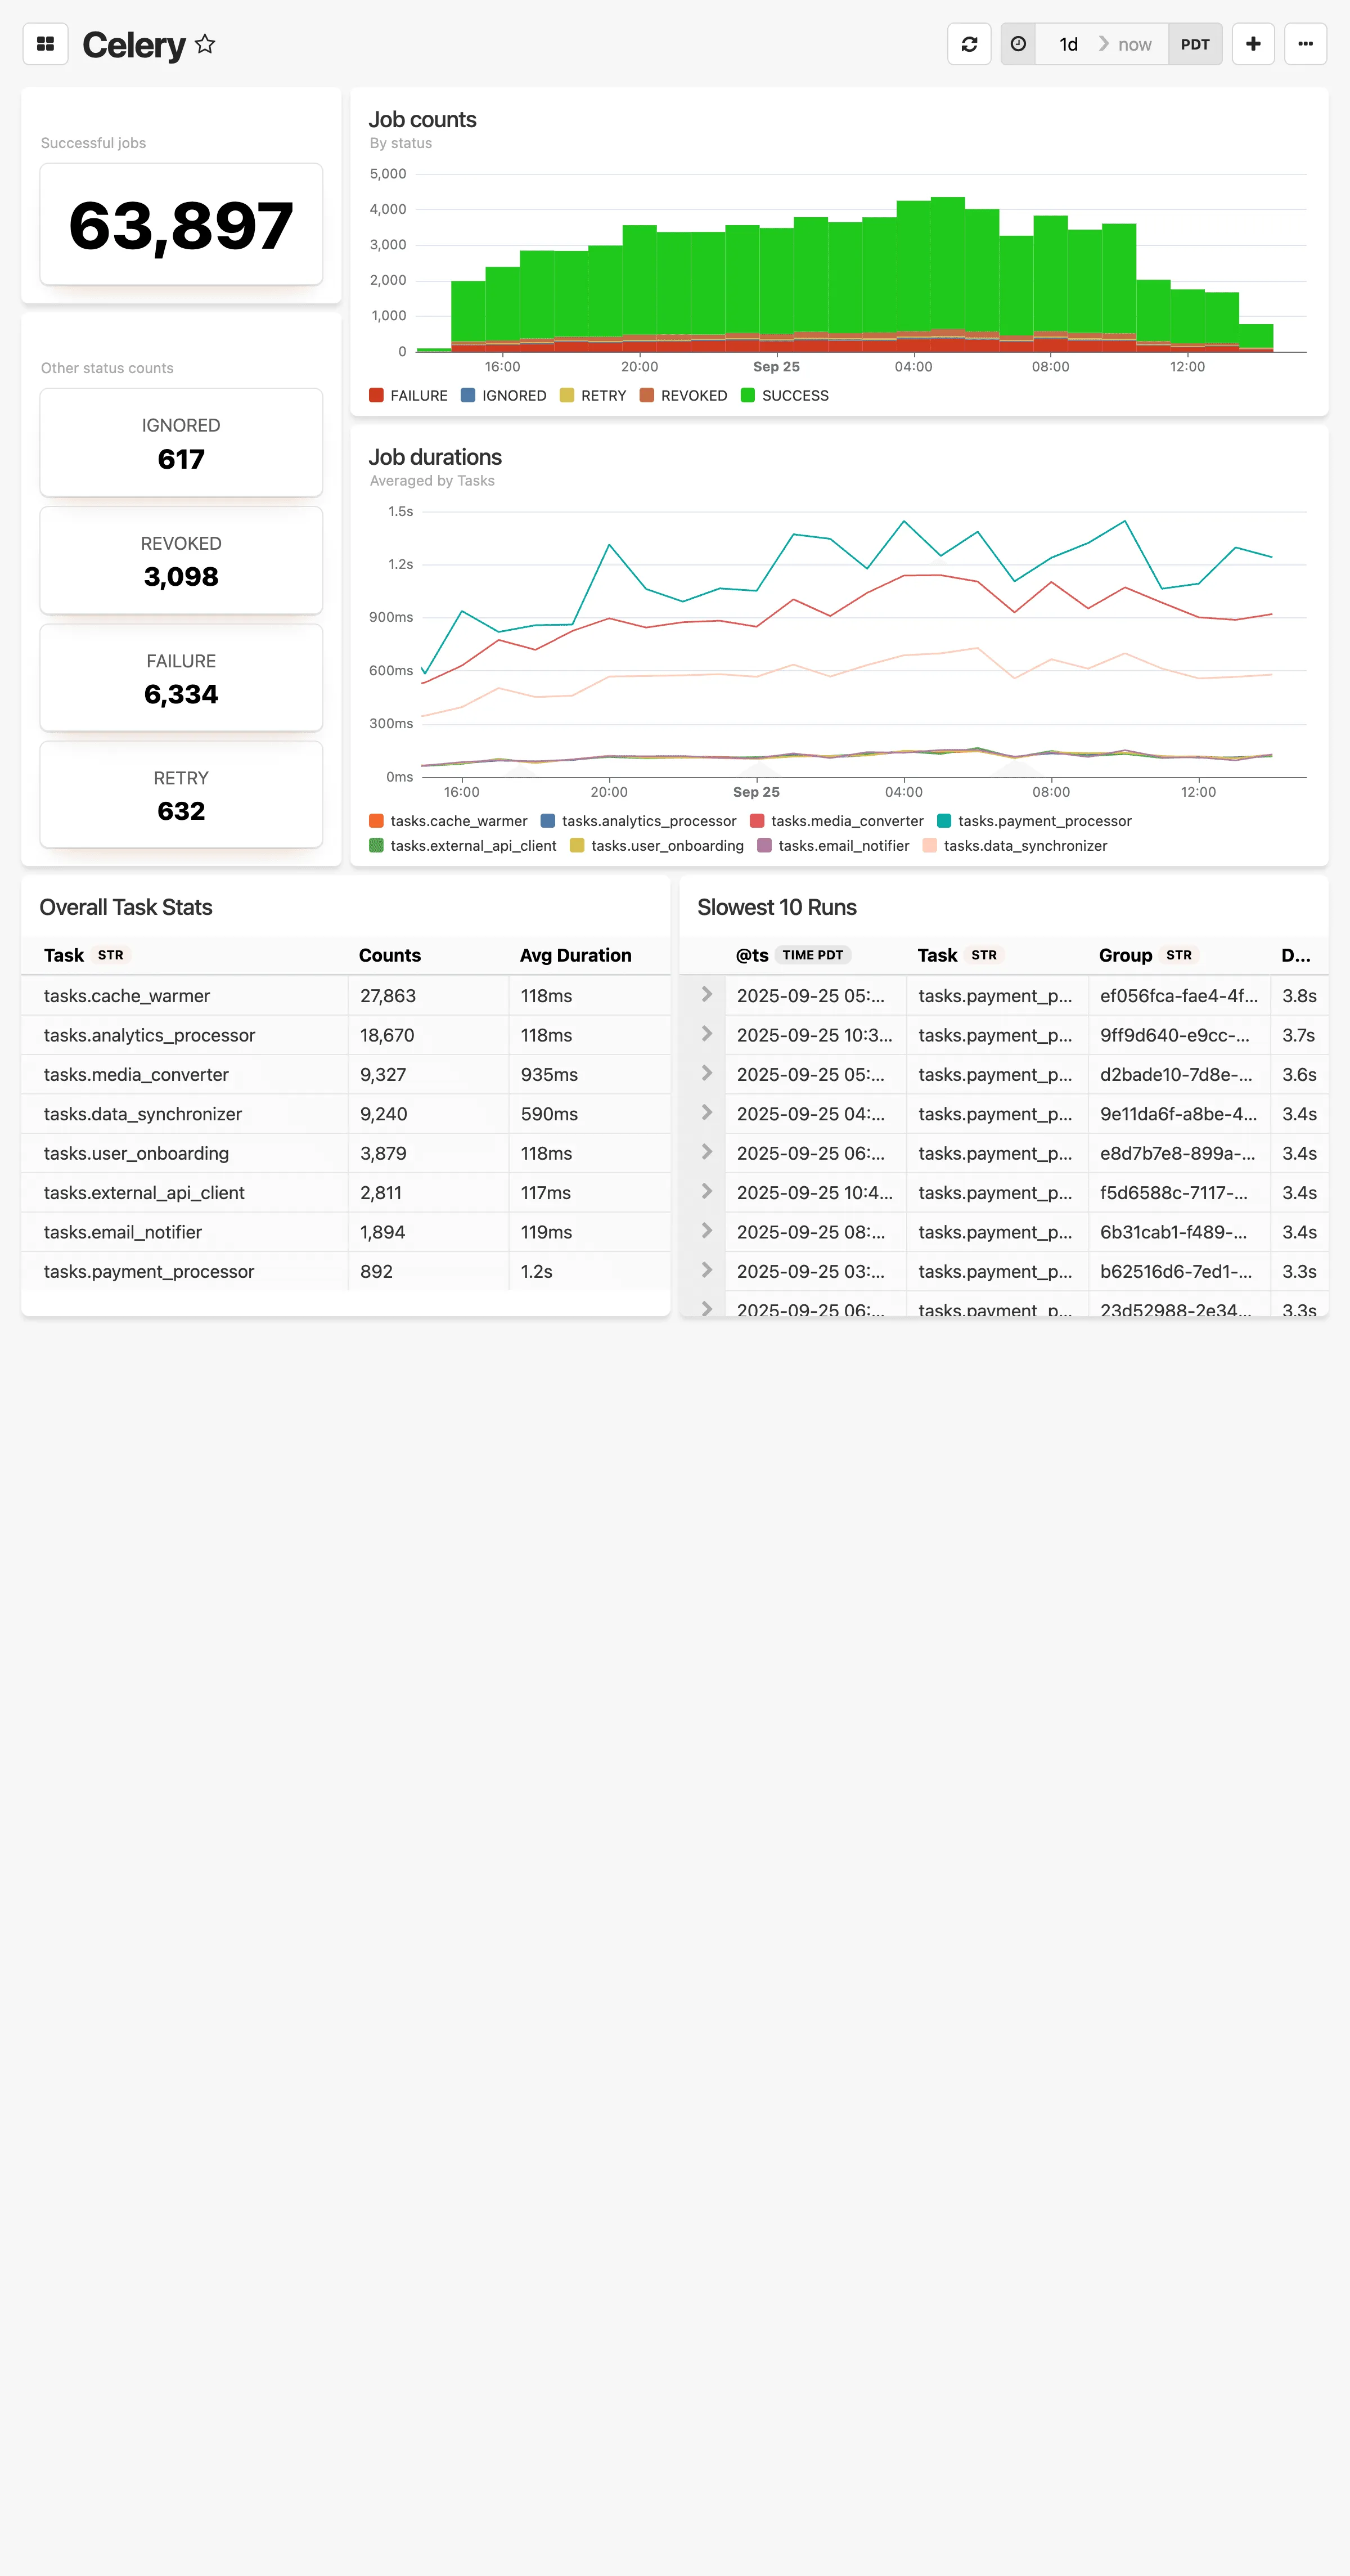Viewport: 1350px width, 2576px height.
Task: Toggle FAILURE visibility in Job counts legend
Action: coord(409,396)
